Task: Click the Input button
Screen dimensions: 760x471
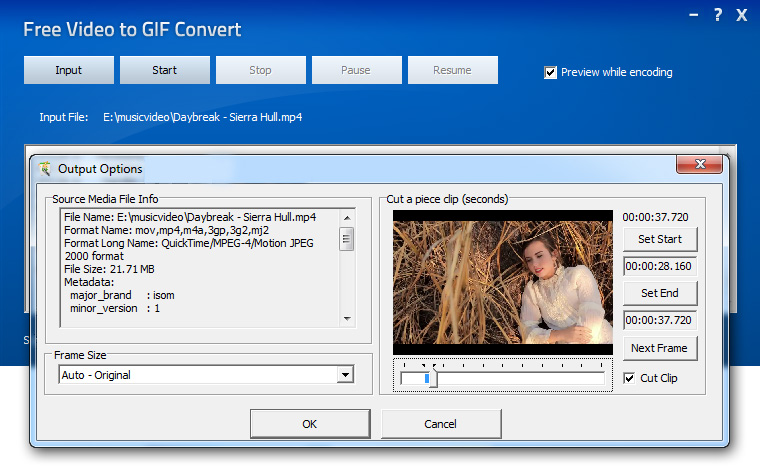Action: pos(69,70)
